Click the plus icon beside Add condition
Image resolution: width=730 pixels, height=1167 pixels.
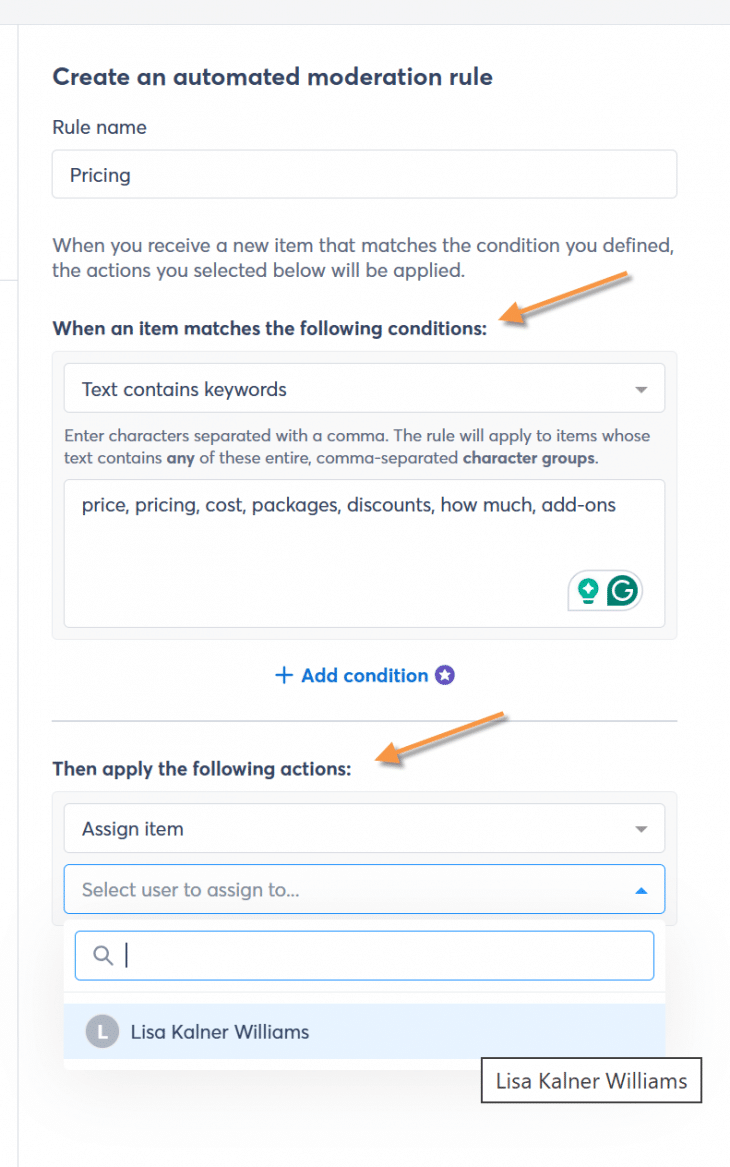(284, 675)
